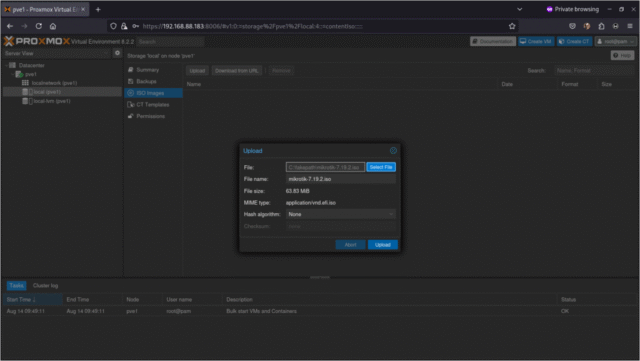Open the Server View dropdown
Image resolution: width=640 pixels, height=361 pixels.
(x=56, y=53)
